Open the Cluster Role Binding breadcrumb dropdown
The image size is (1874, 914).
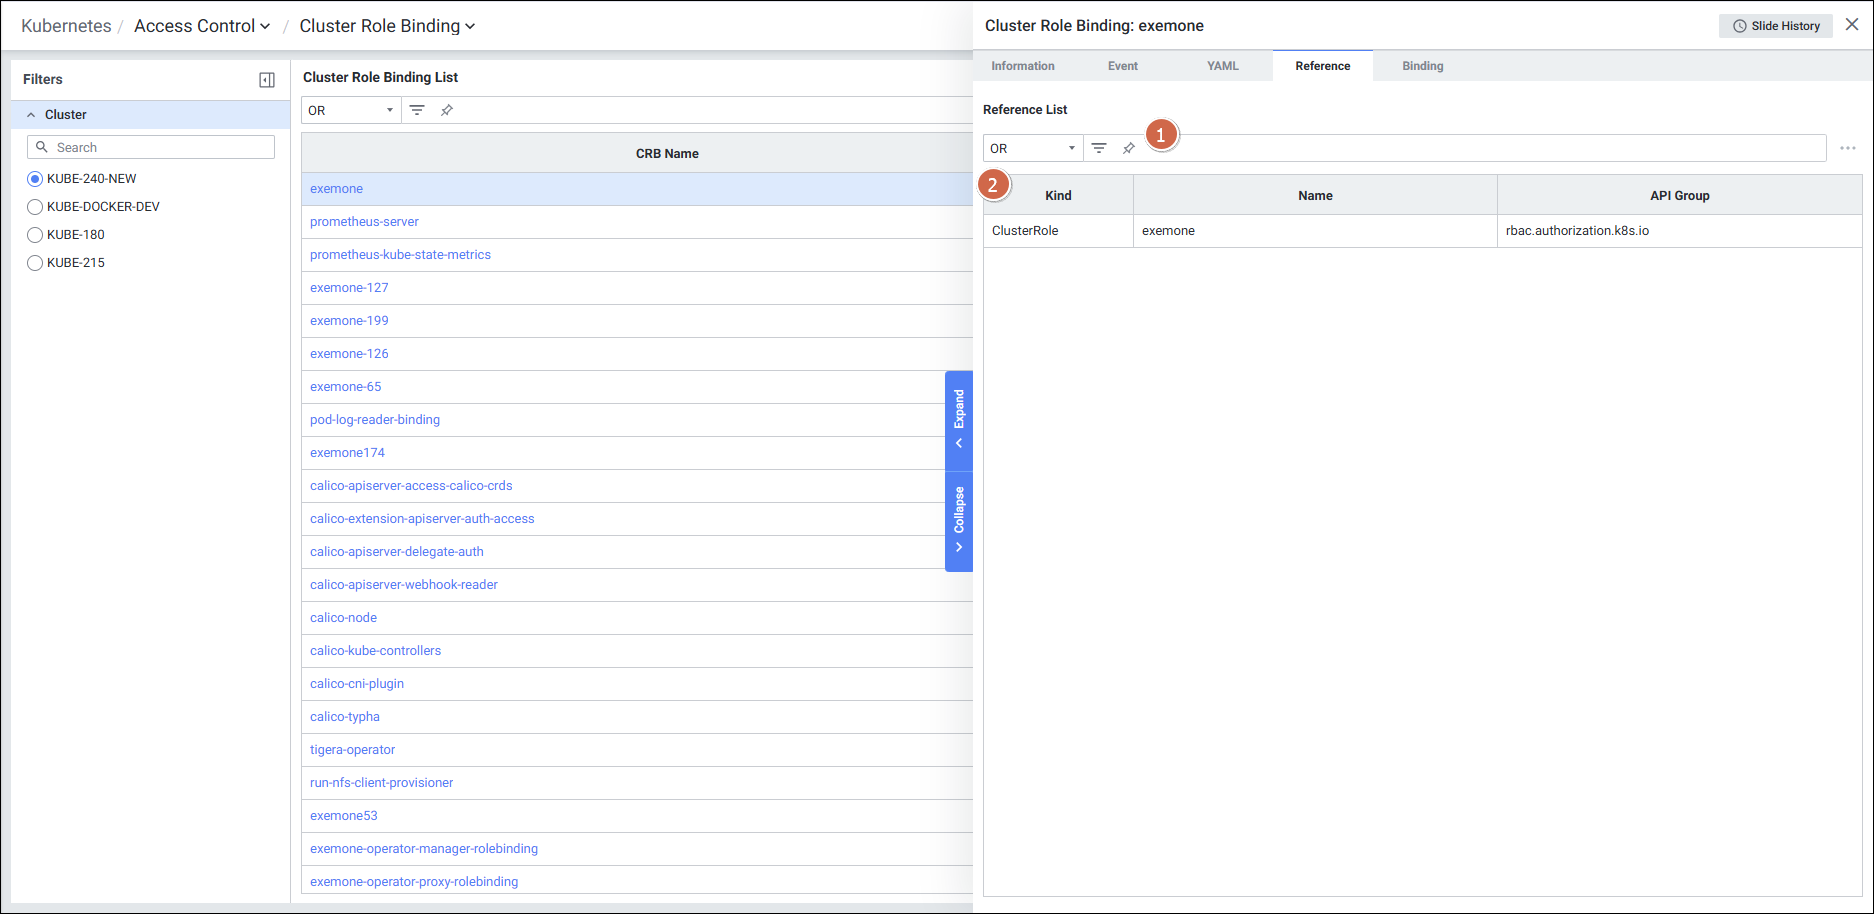click(x=387, y=26)
